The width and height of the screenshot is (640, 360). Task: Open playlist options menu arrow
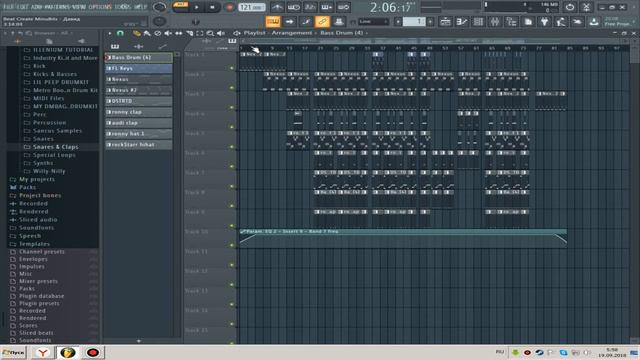pos(109,33)
